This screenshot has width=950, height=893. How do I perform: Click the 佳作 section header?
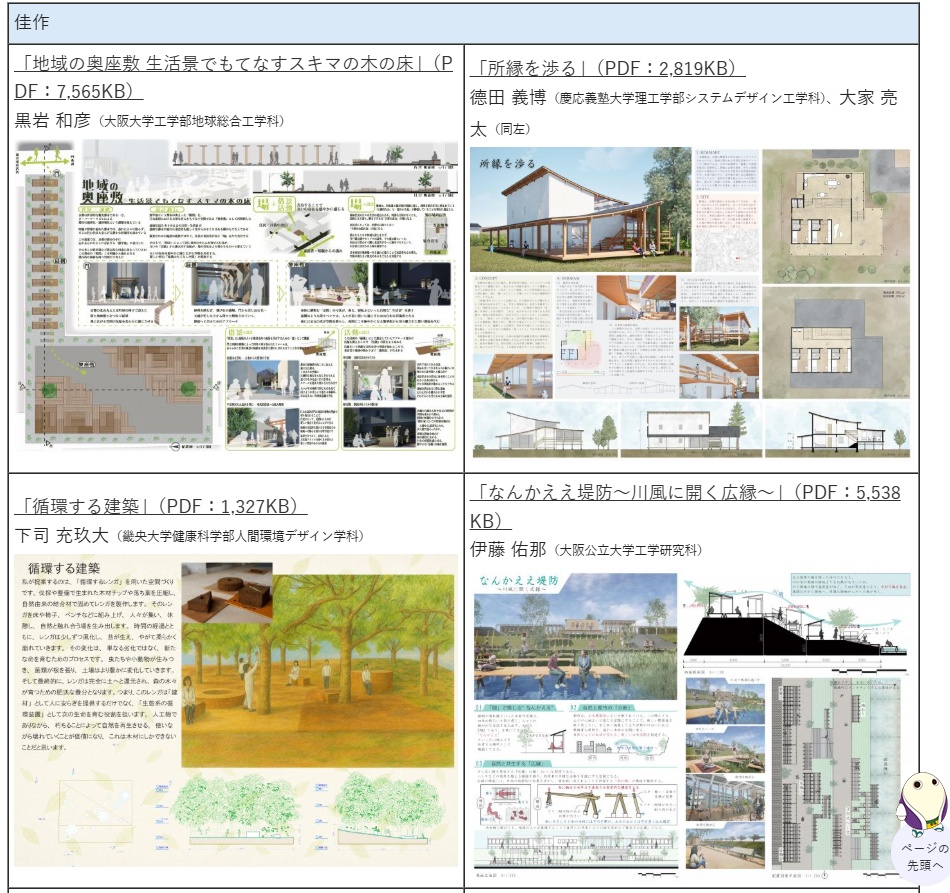pos(32,22)
